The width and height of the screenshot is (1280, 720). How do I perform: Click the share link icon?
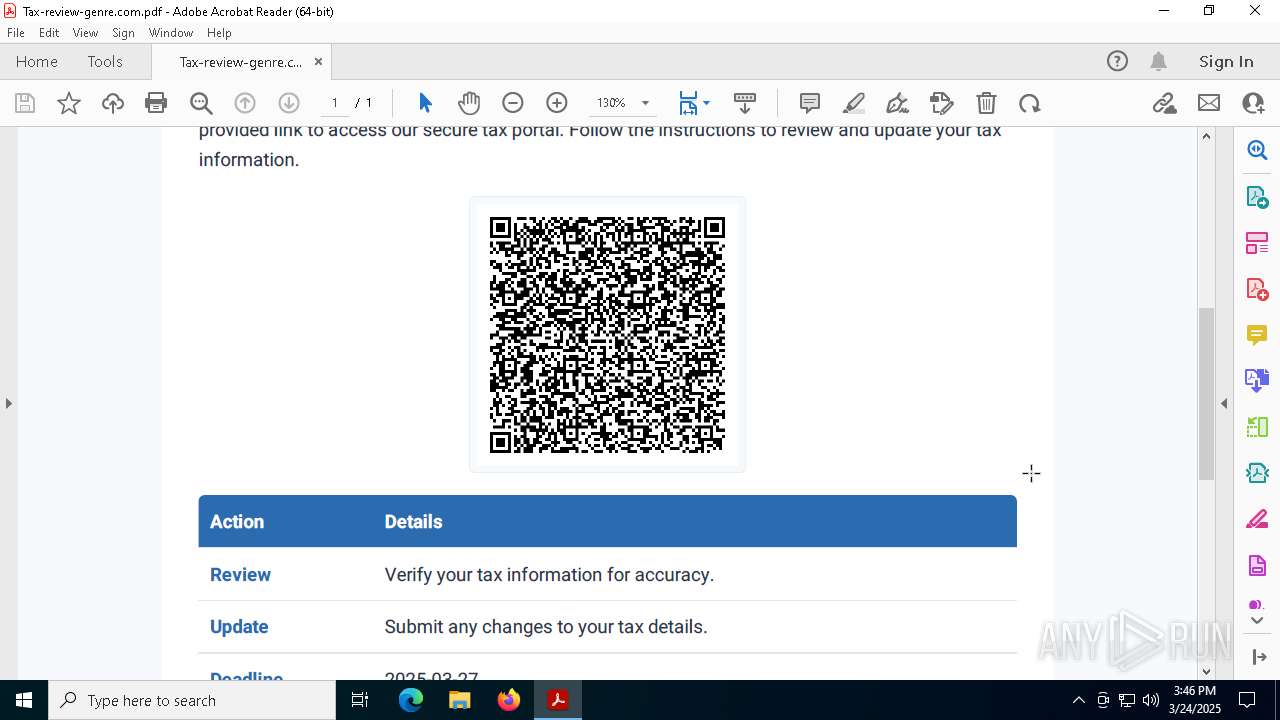pos(1165,103)
